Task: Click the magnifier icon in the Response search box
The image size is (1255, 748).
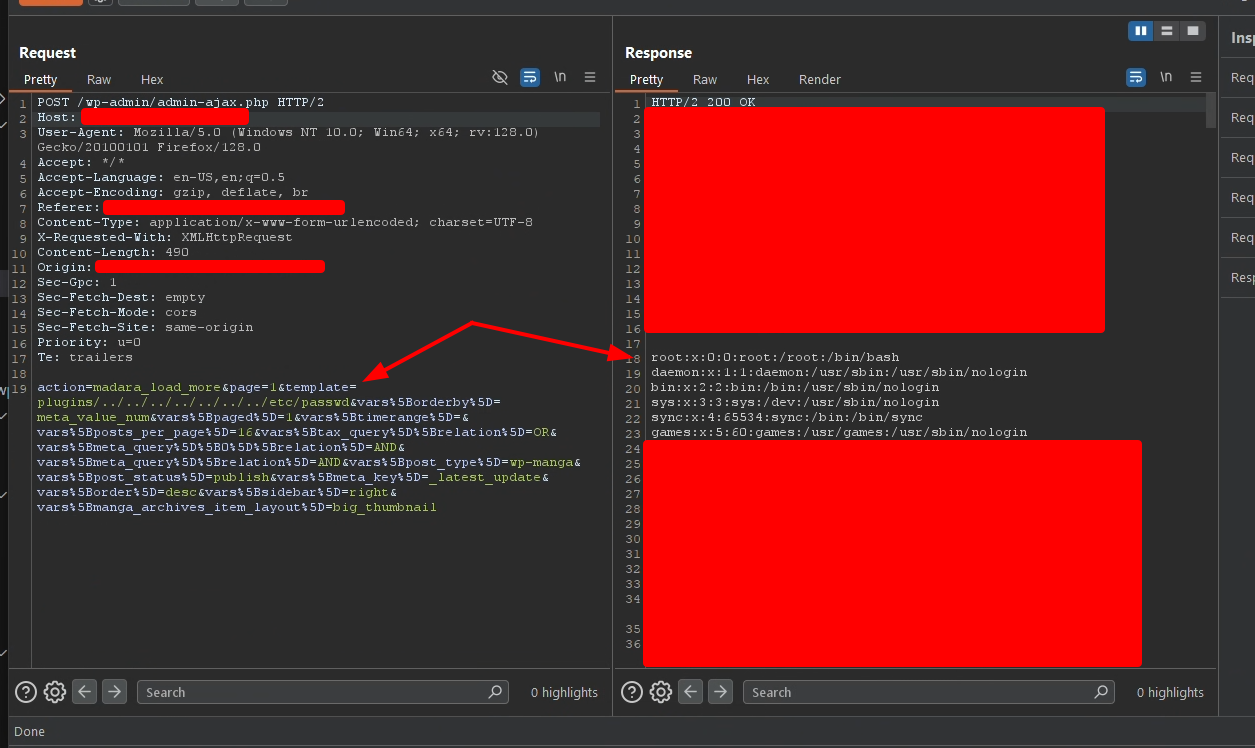Action: point(1101,691)
